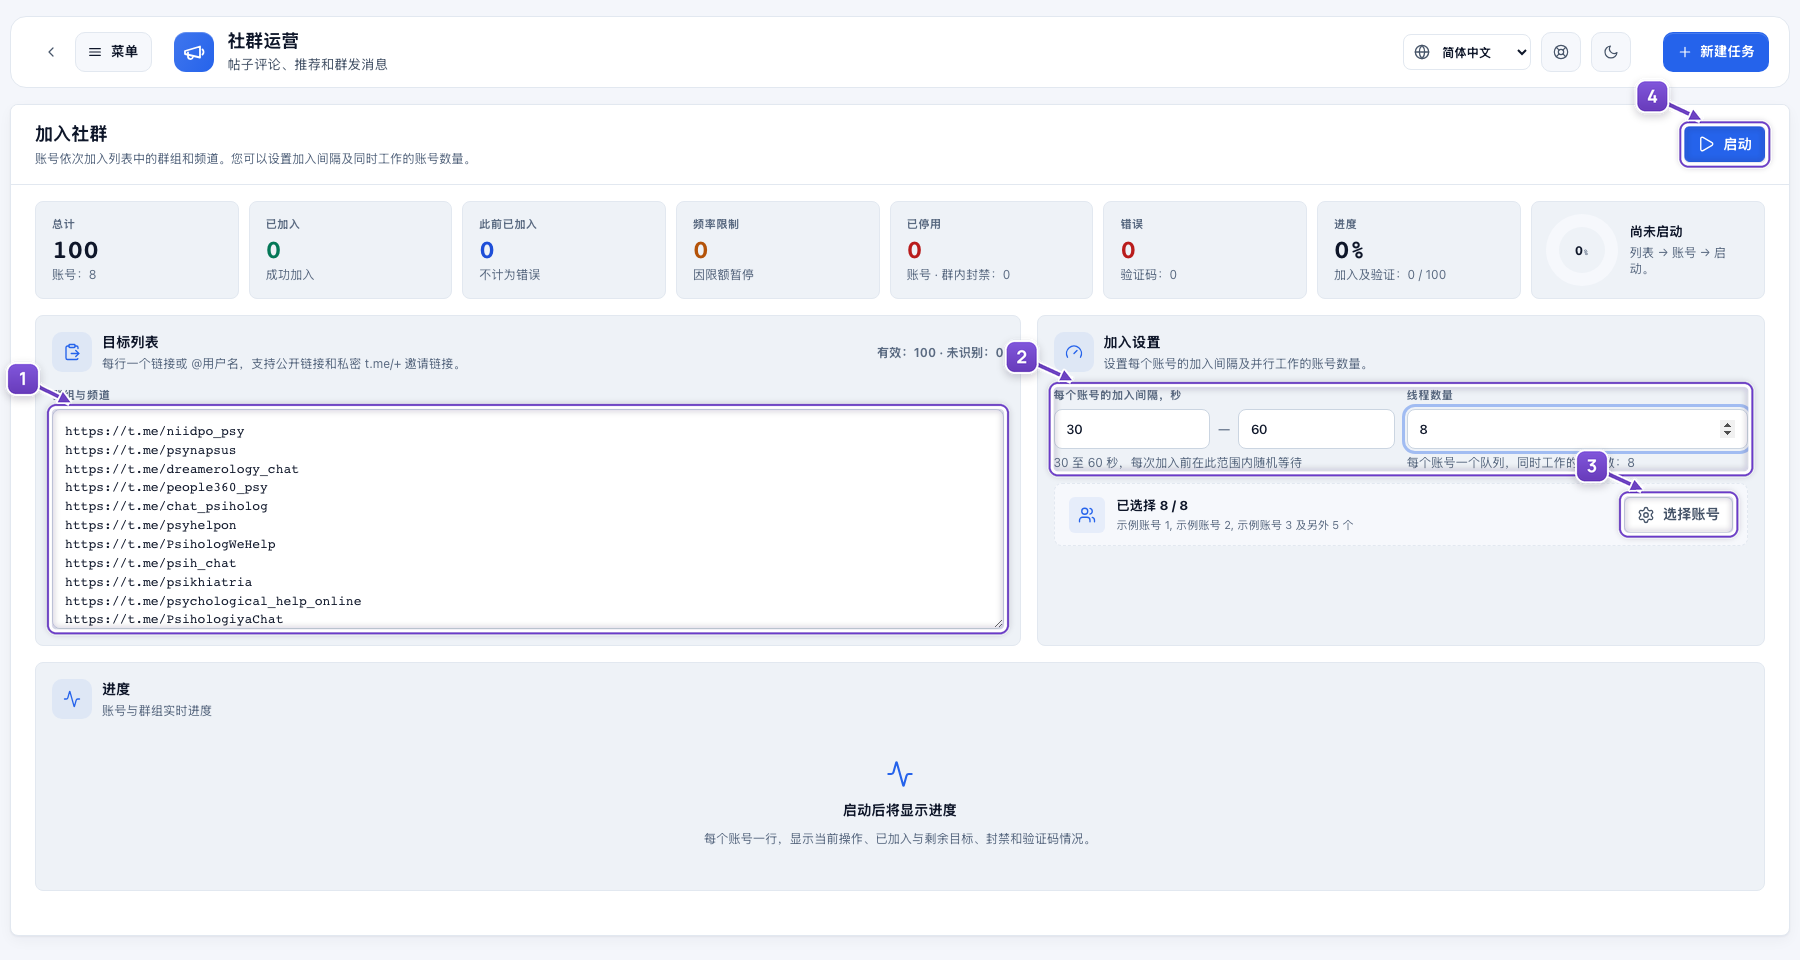Click the line https://t.me/psychological_help_online
The image size is (1800, 960).
click(x=213, y=601)
